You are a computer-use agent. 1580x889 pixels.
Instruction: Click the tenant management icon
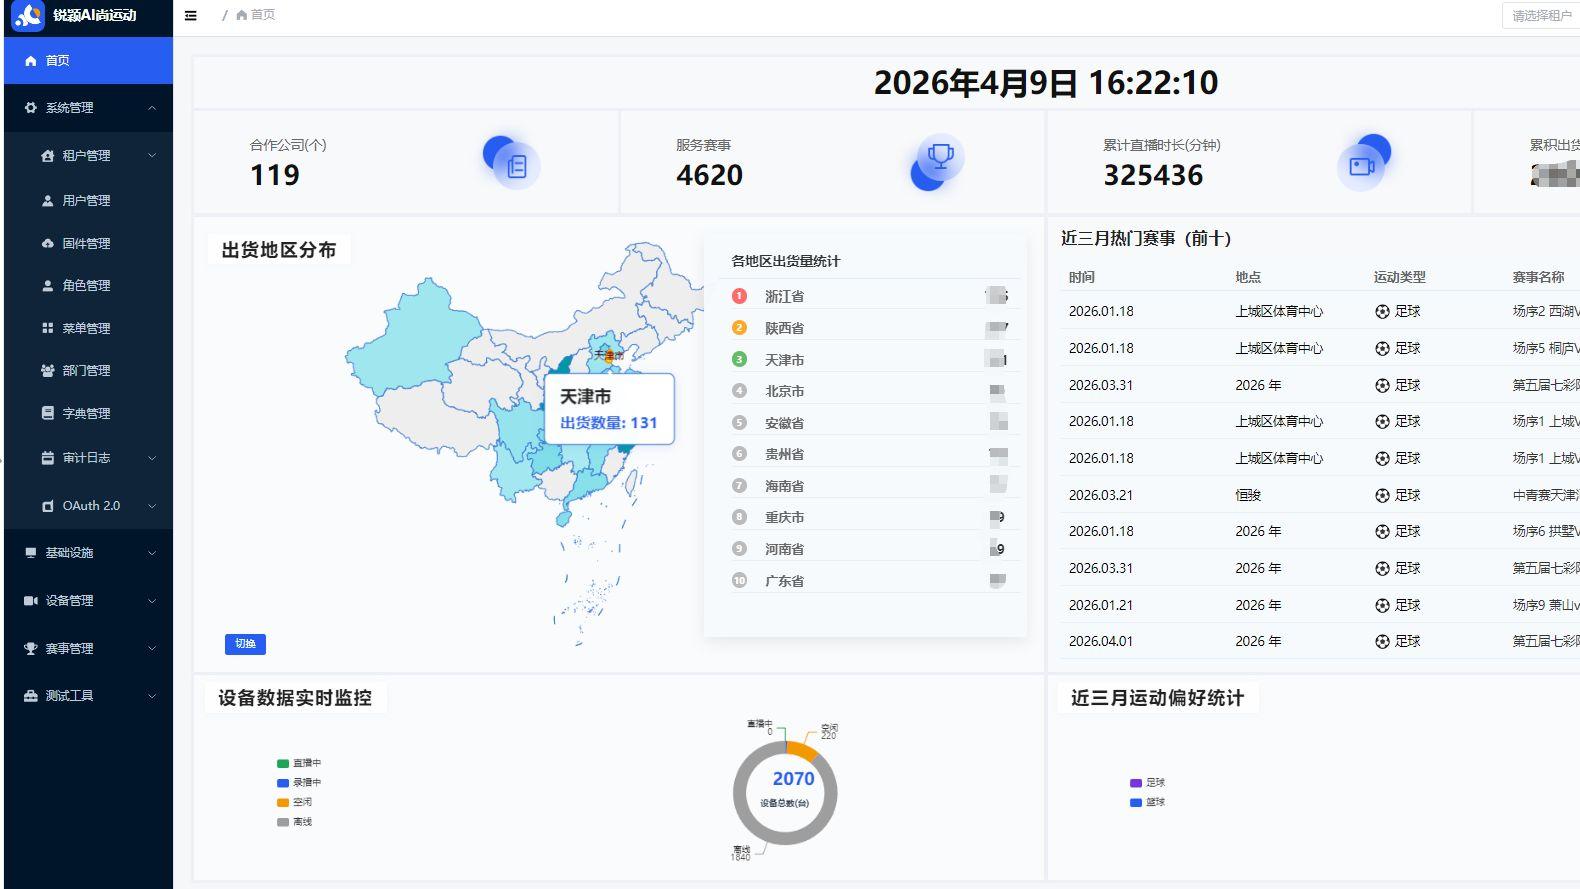coord(47,156)
